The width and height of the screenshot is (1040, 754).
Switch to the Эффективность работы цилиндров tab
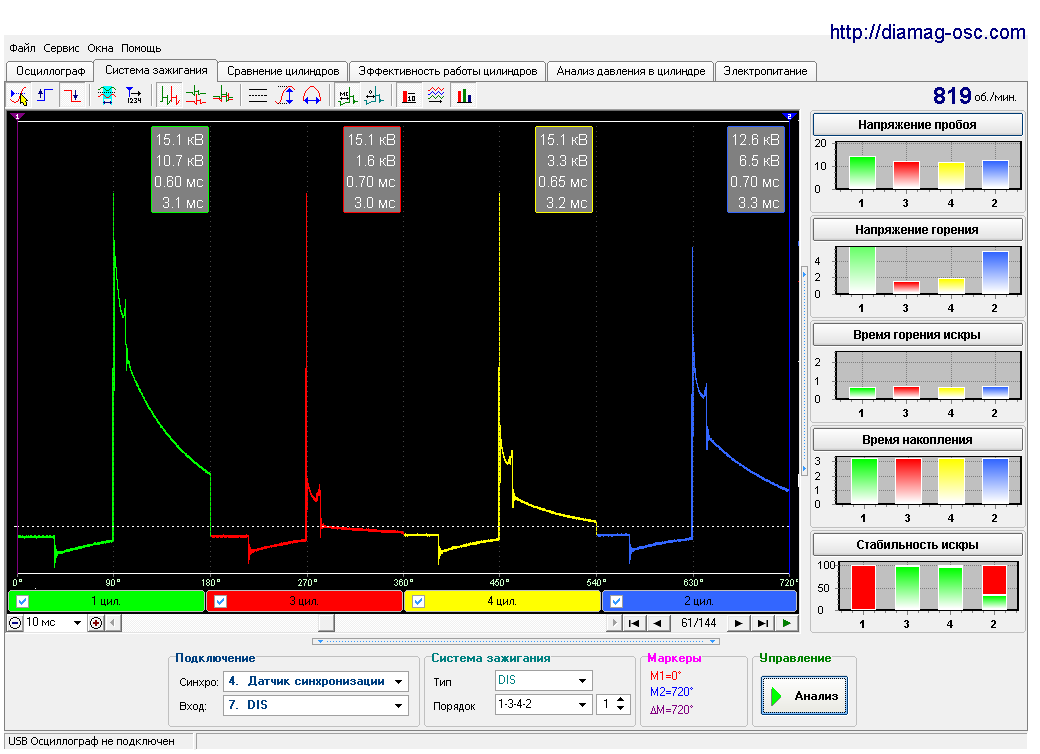448,71
